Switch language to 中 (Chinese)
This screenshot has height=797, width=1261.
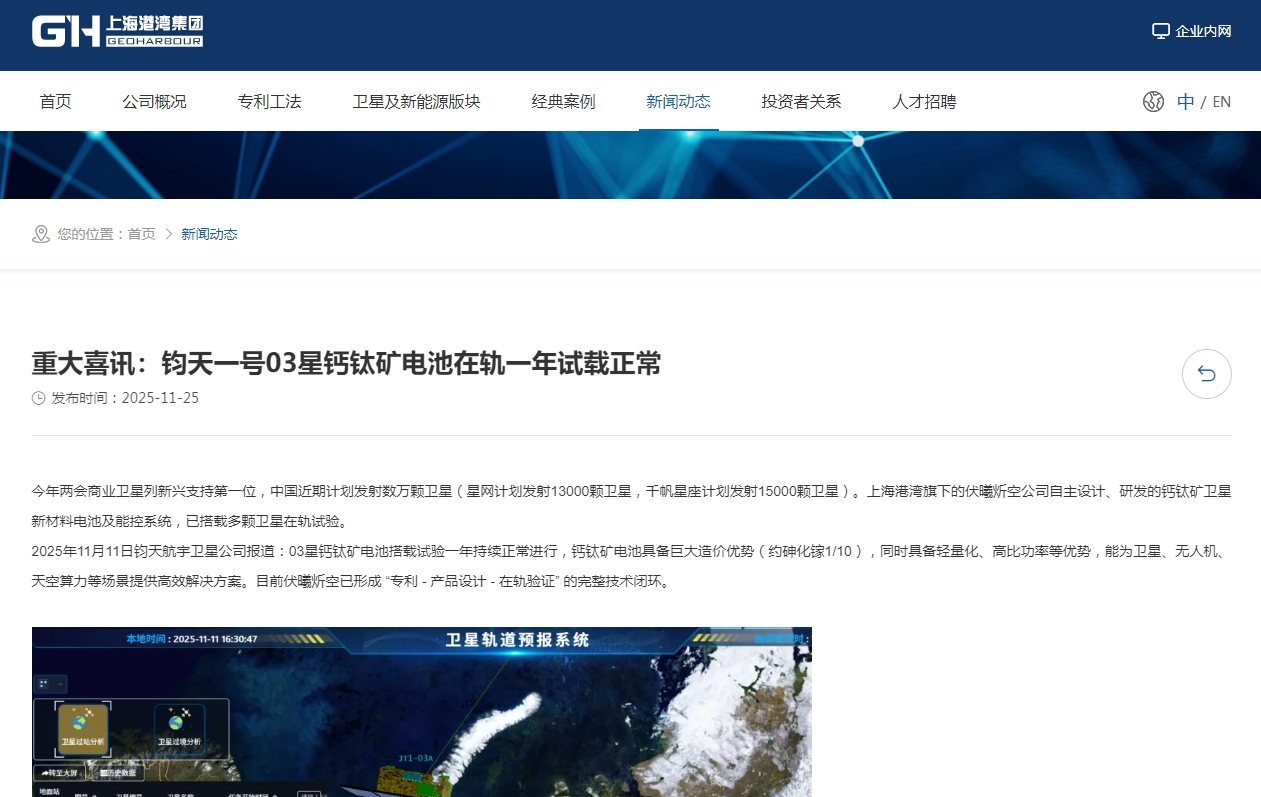(1186, 101)
